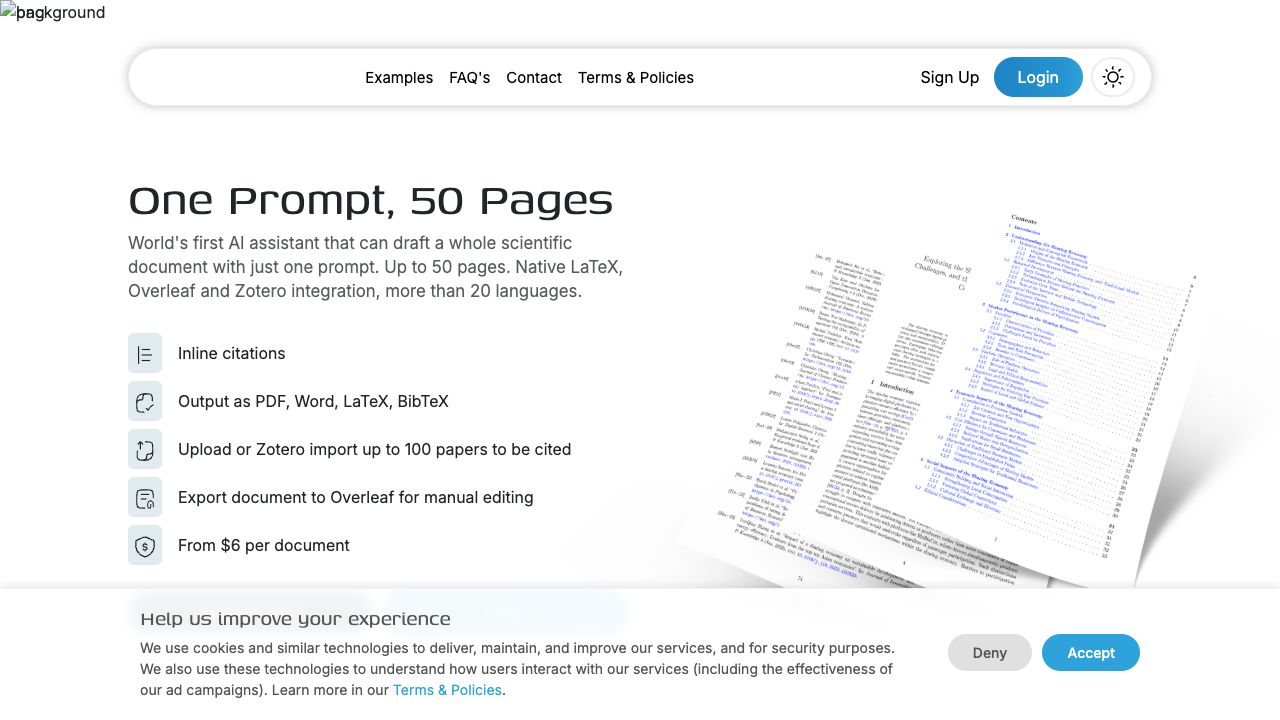
Task: Select the "From $6 per document" text
Action: click(x=264, y=545)
